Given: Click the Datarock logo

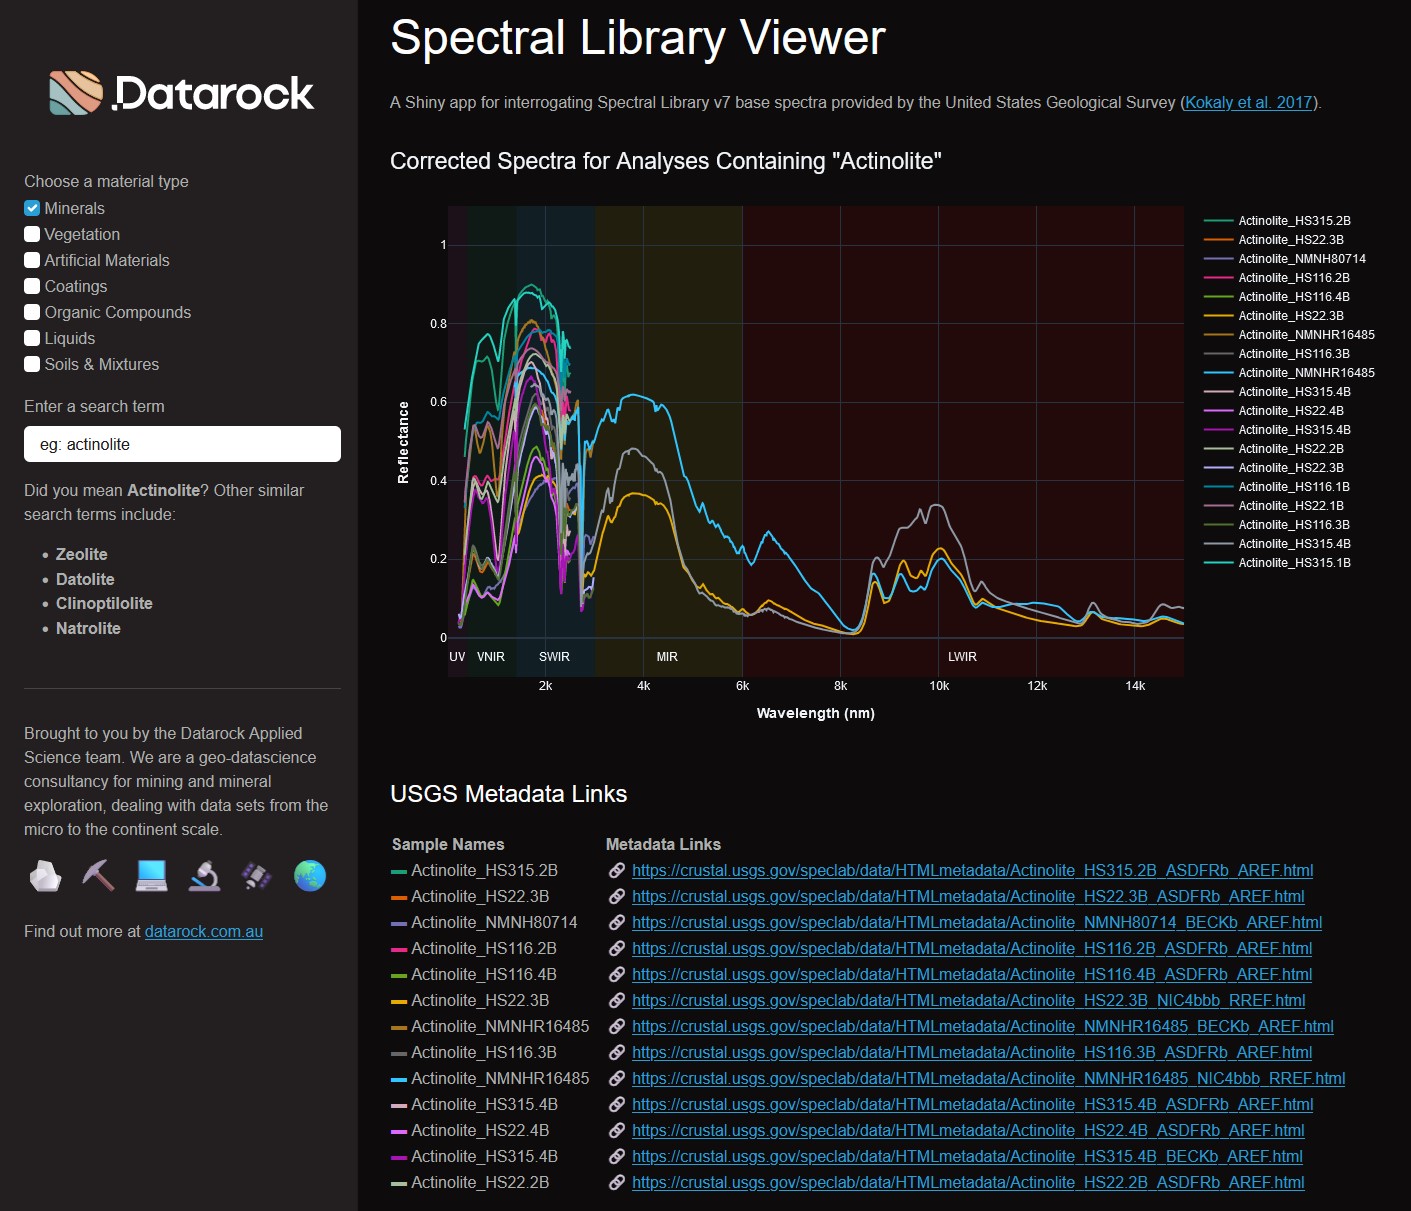Looking at the screenshot, I should point(181,93).
